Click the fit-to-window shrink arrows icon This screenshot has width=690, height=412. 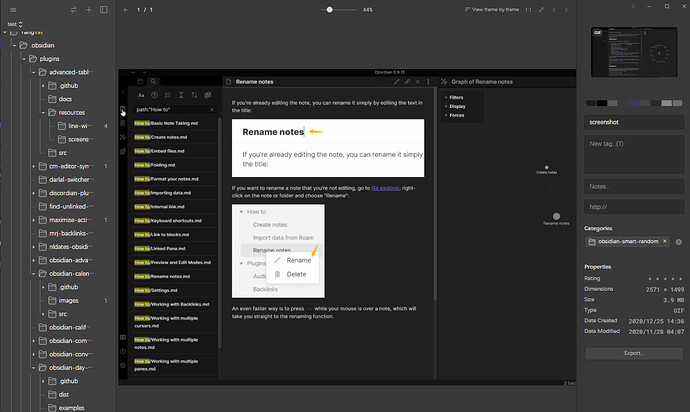541,10
